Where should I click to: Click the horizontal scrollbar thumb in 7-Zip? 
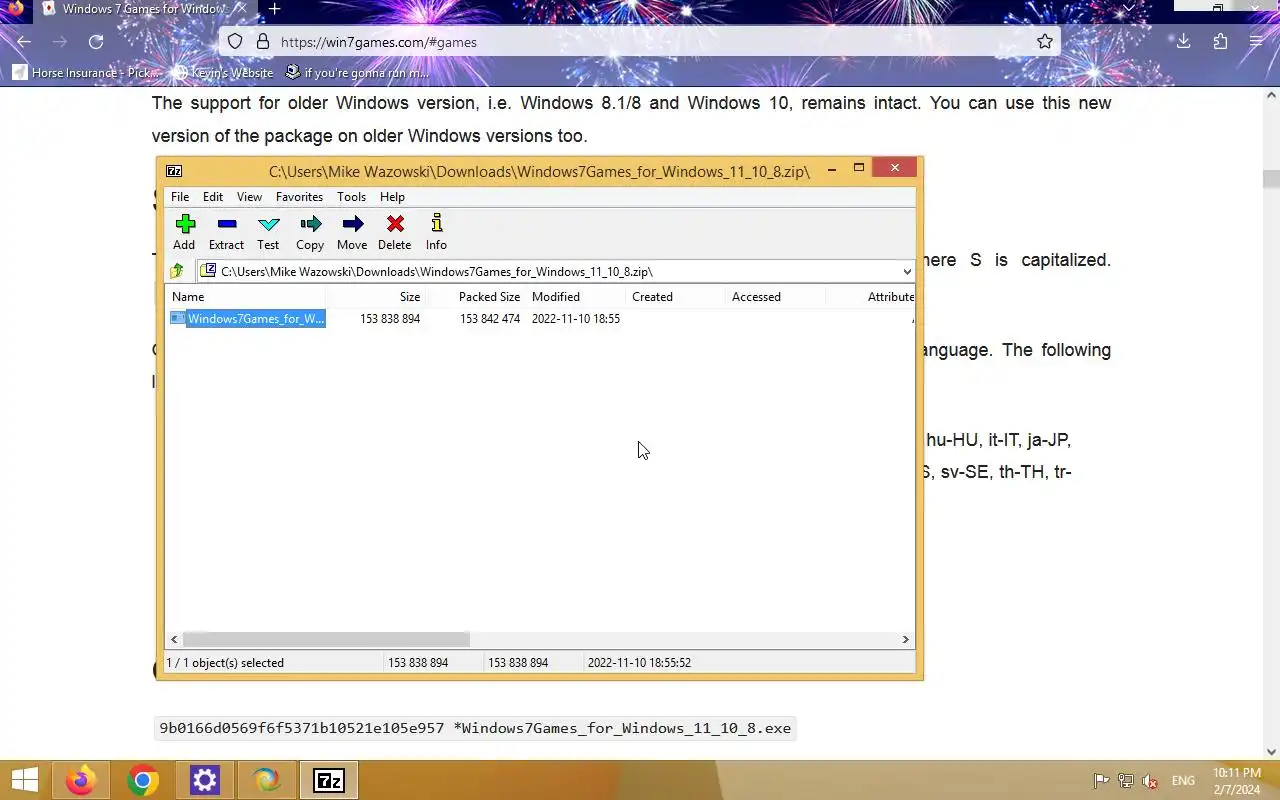(x=326, y=639)
